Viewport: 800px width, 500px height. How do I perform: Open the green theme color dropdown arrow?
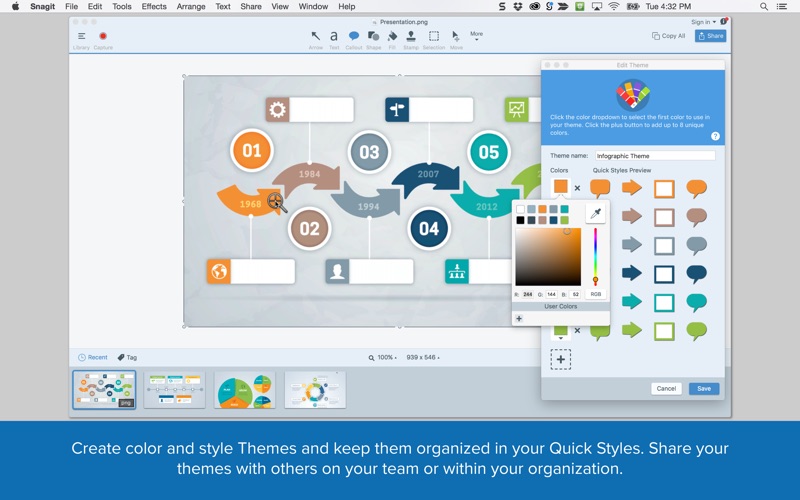[561, 338]
